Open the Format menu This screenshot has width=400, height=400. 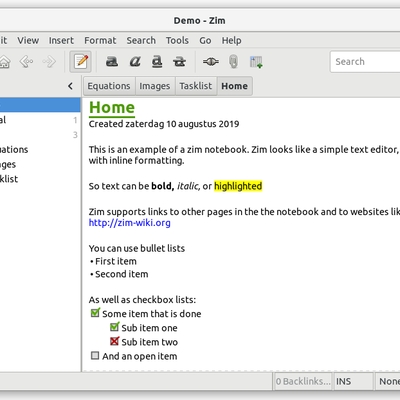click(100, 40)
